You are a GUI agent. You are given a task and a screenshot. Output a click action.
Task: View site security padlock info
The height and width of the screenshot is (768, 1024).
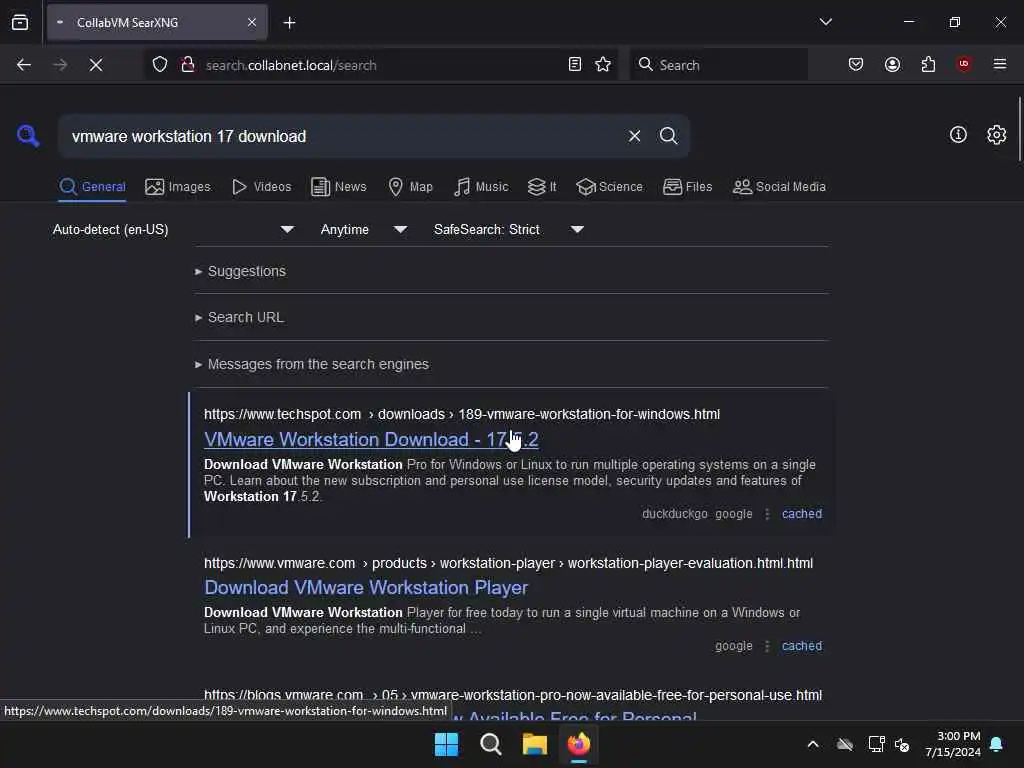click(x=188, y=65)
